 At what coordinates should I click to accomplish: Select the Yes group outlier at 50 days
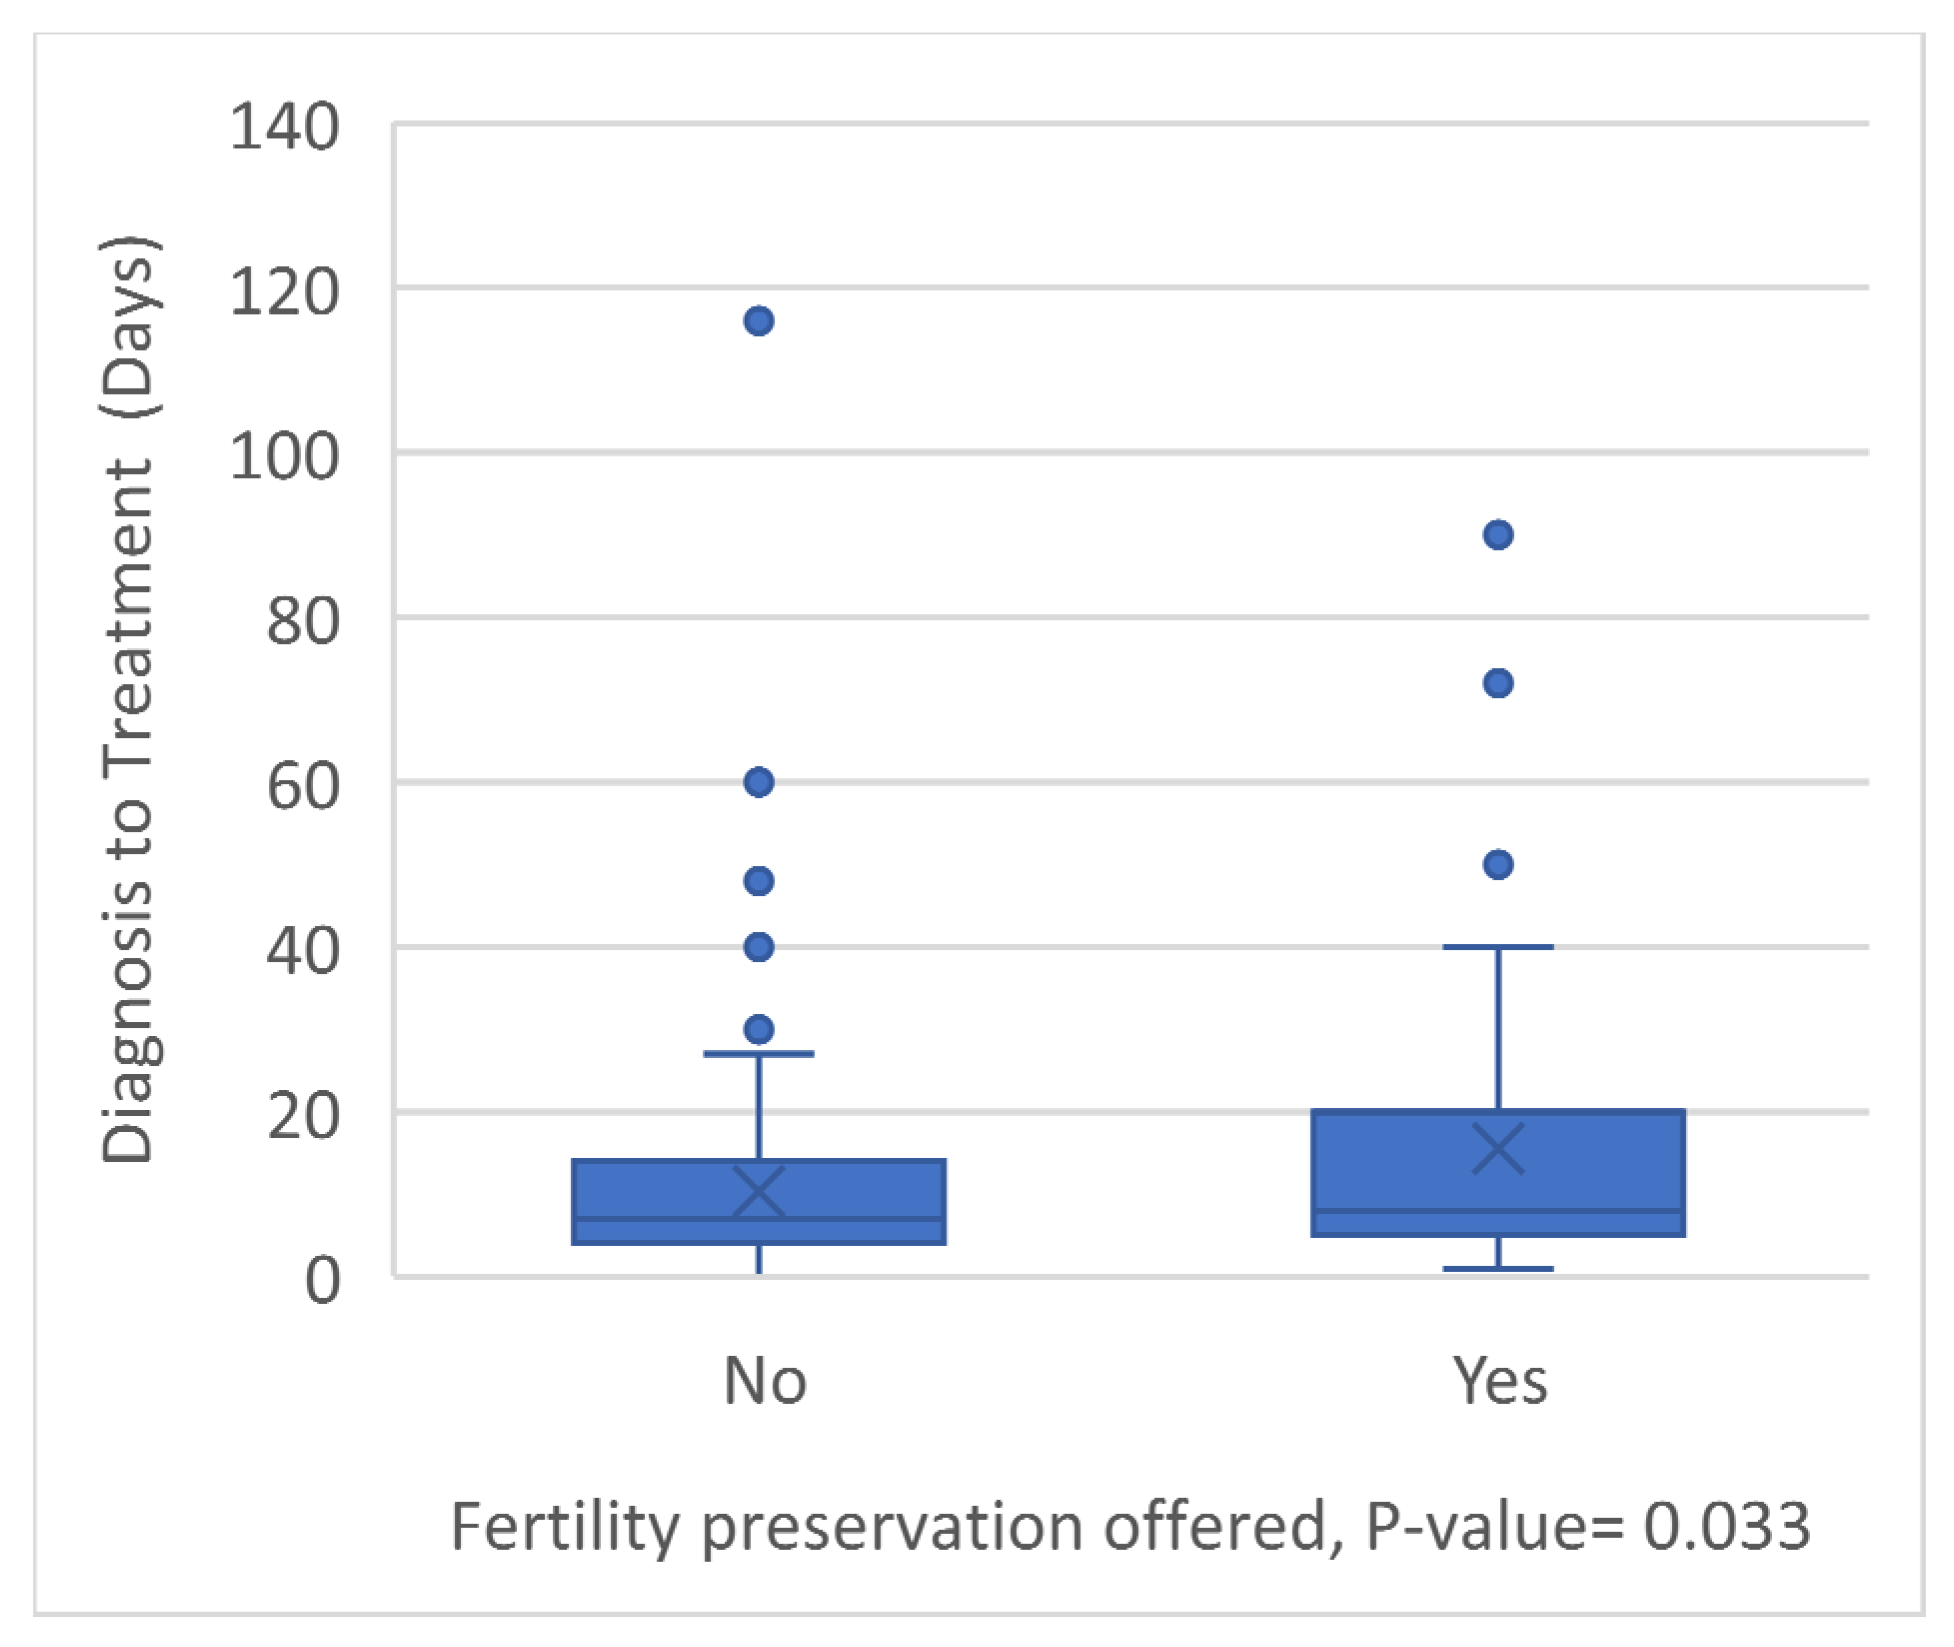point(1497,865)
